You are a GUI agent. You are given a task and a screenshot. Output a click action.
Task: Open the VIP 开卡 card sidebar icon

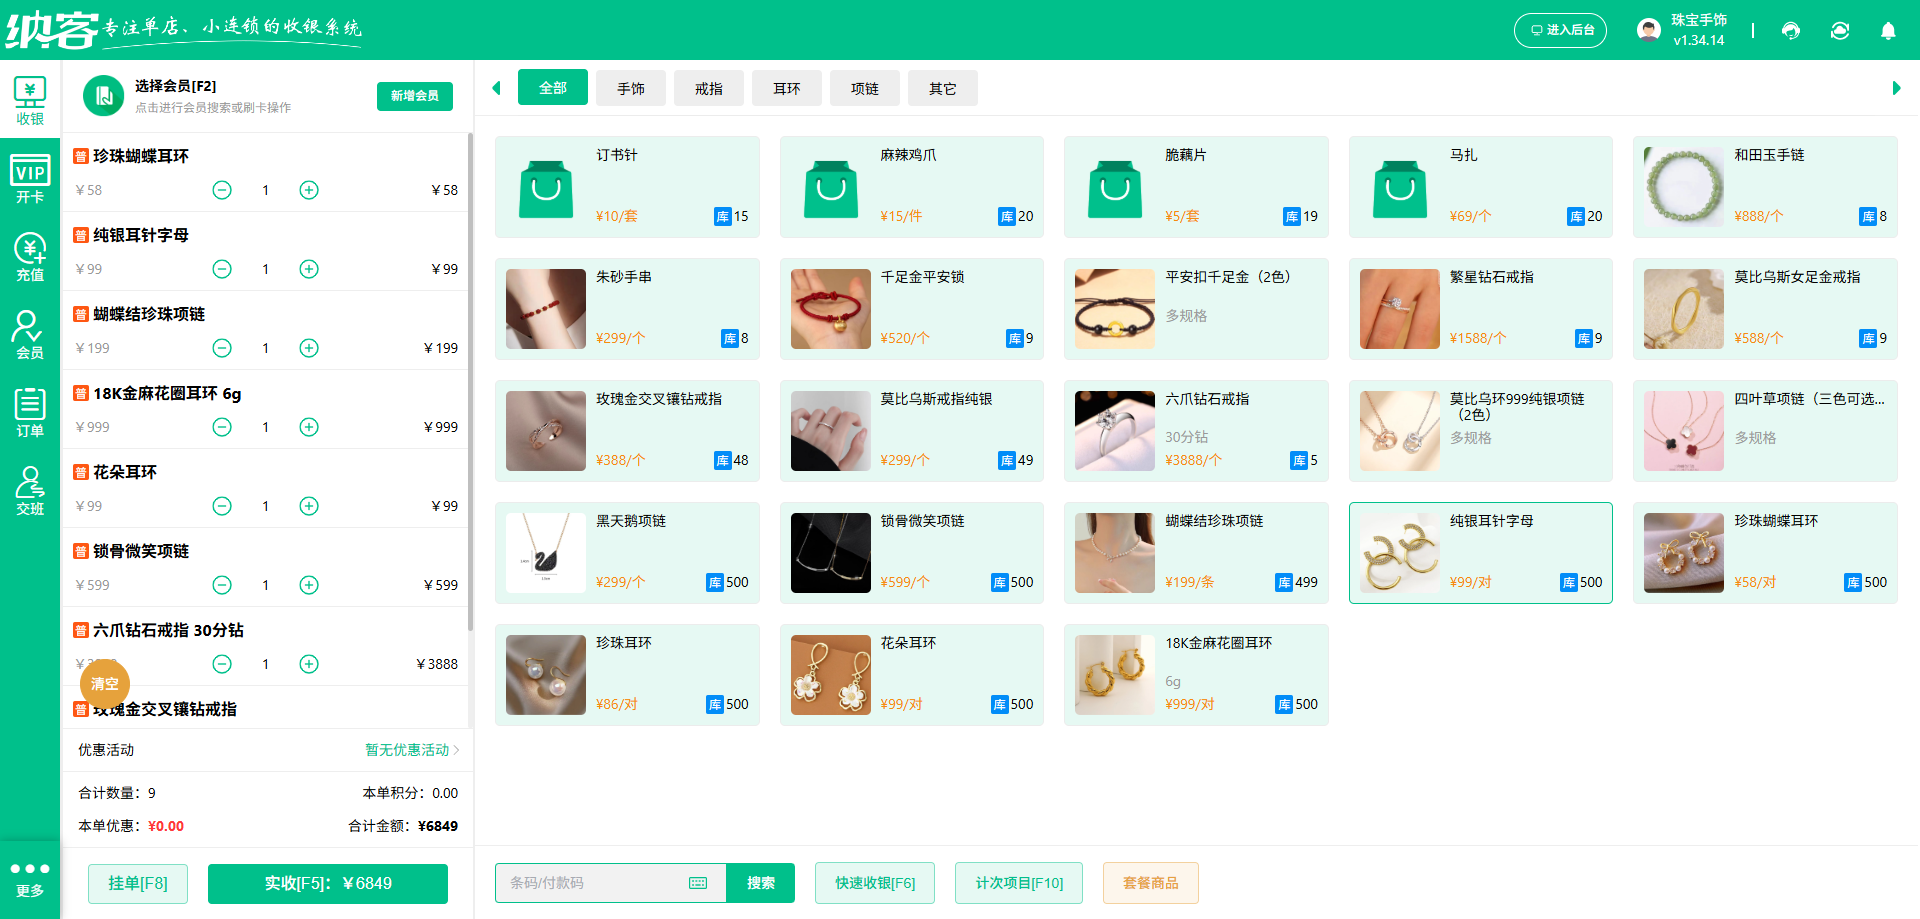(x=30, y=179)
